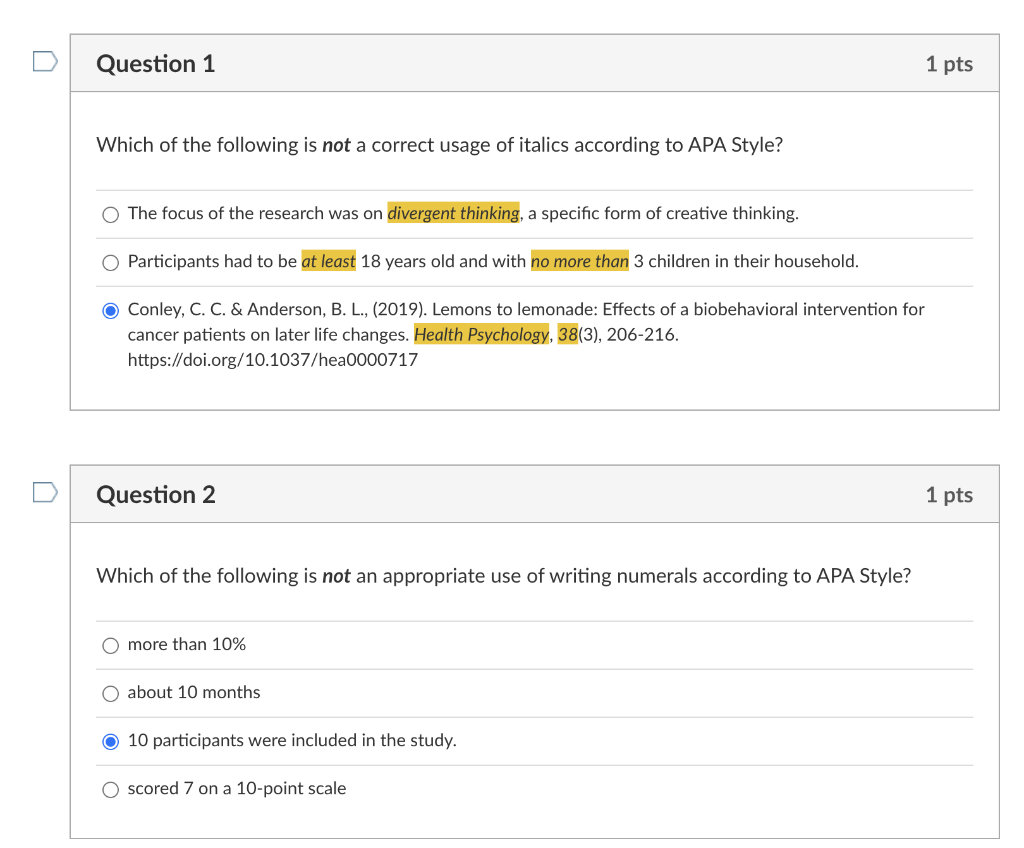Image resolution: width=1024 pixels, height=848 pixels.
Task: Click the 'Question 1' header title
Action: pos(156,64)
